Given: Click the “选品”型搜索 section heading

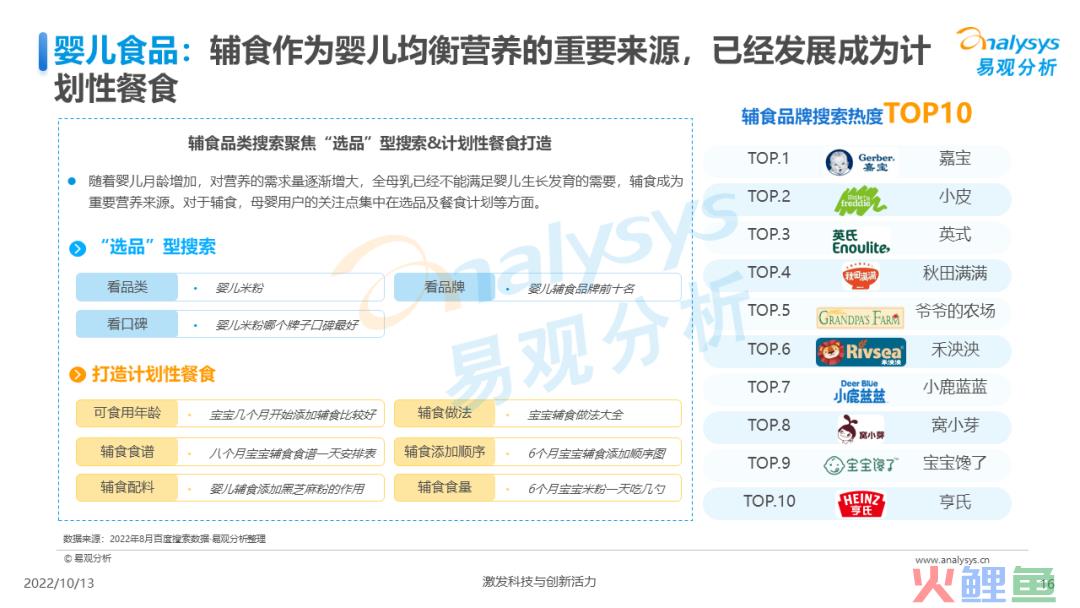Looking at the screenshot, I should [x=158, y=247].
